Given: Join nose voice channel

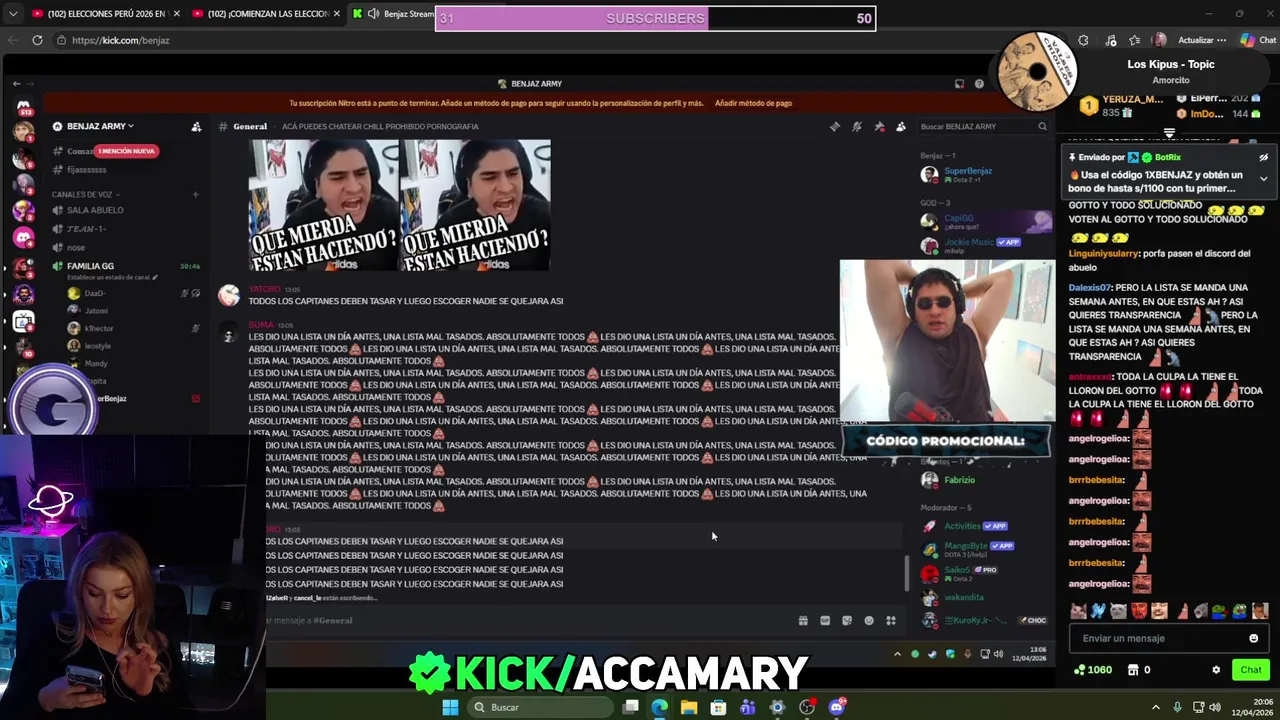Looking at the screenshot, I should [x=76, y=248].
